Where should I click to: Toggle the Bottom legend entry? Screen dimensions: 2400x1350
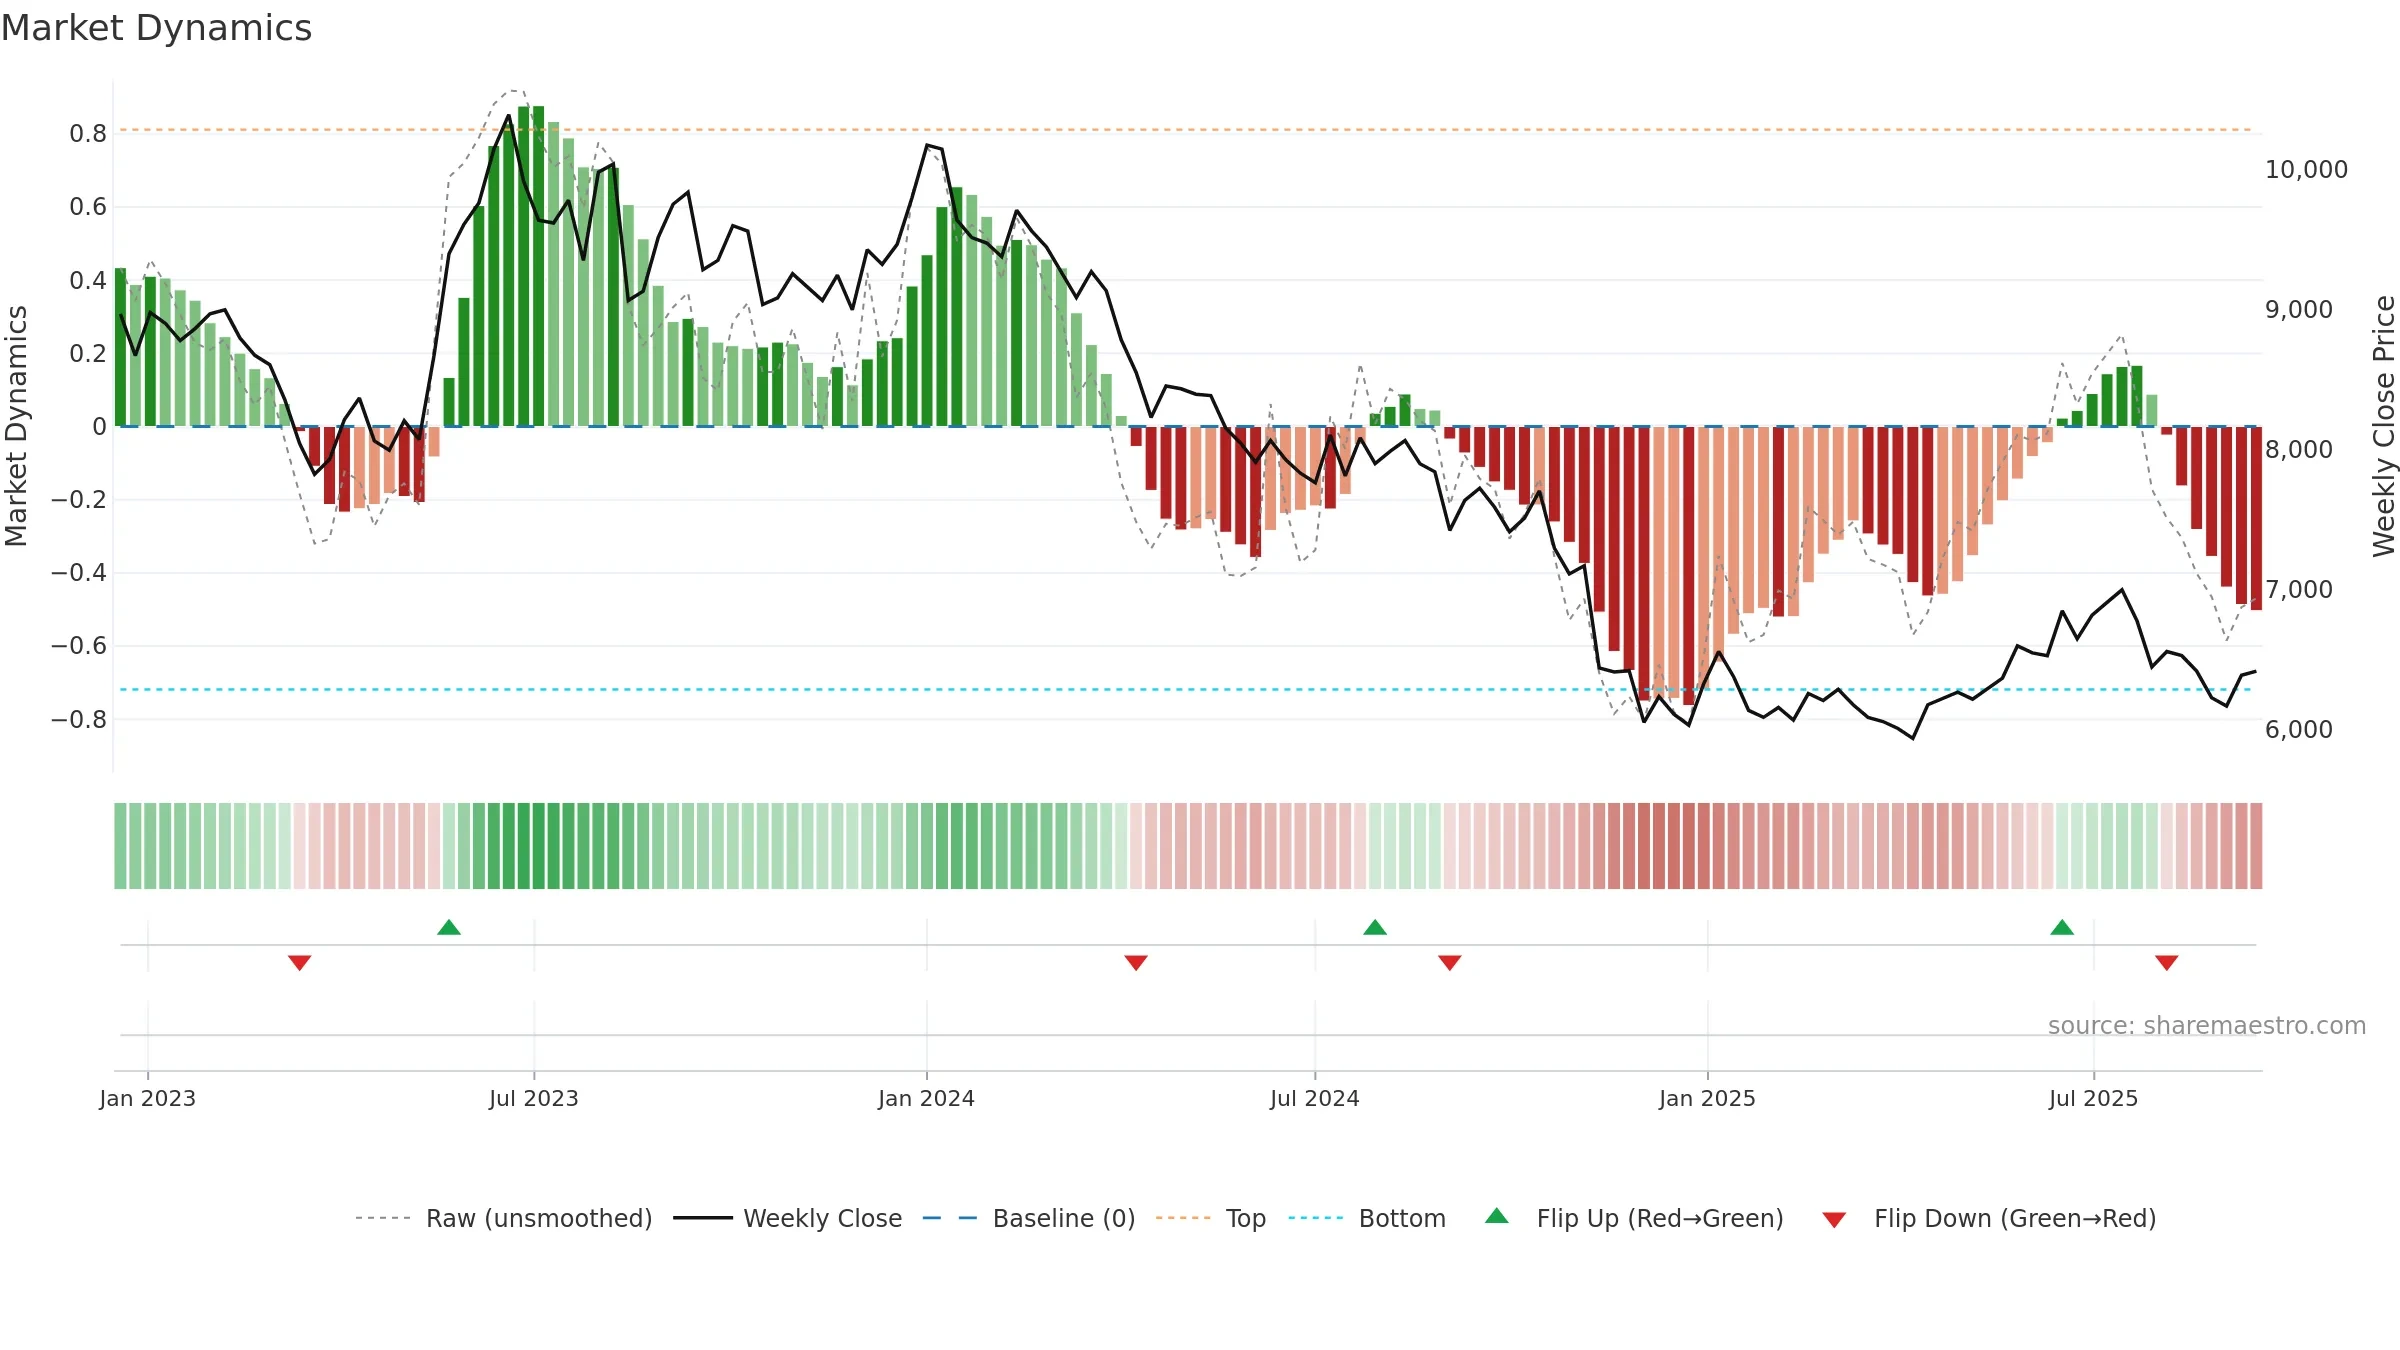(x=1367, y=1218)
